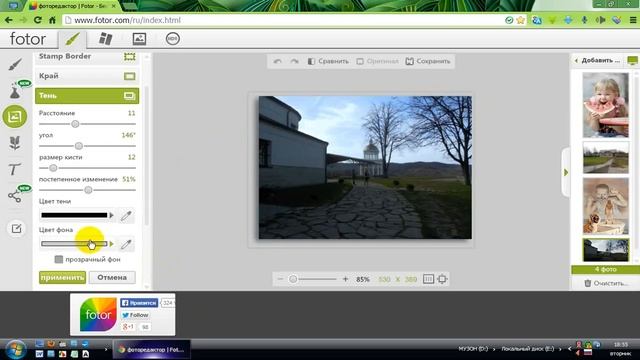Open the effects flask tool

click(x=15, y=91)
